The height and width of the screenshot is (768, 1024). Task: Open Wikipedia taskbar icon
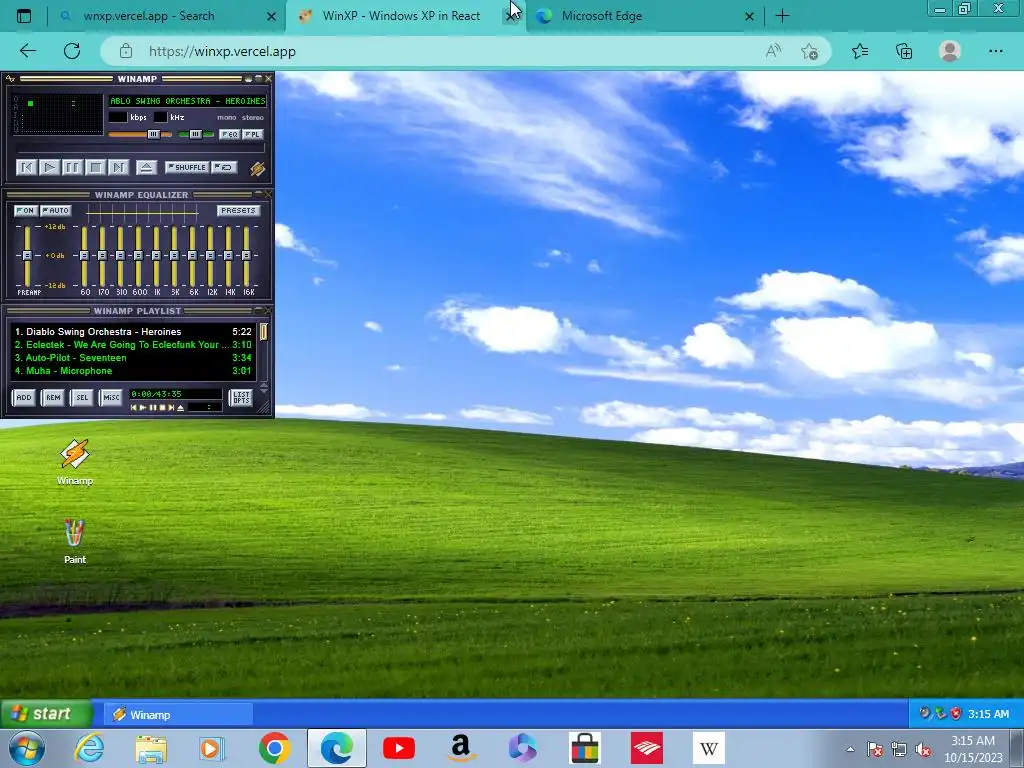709,748
